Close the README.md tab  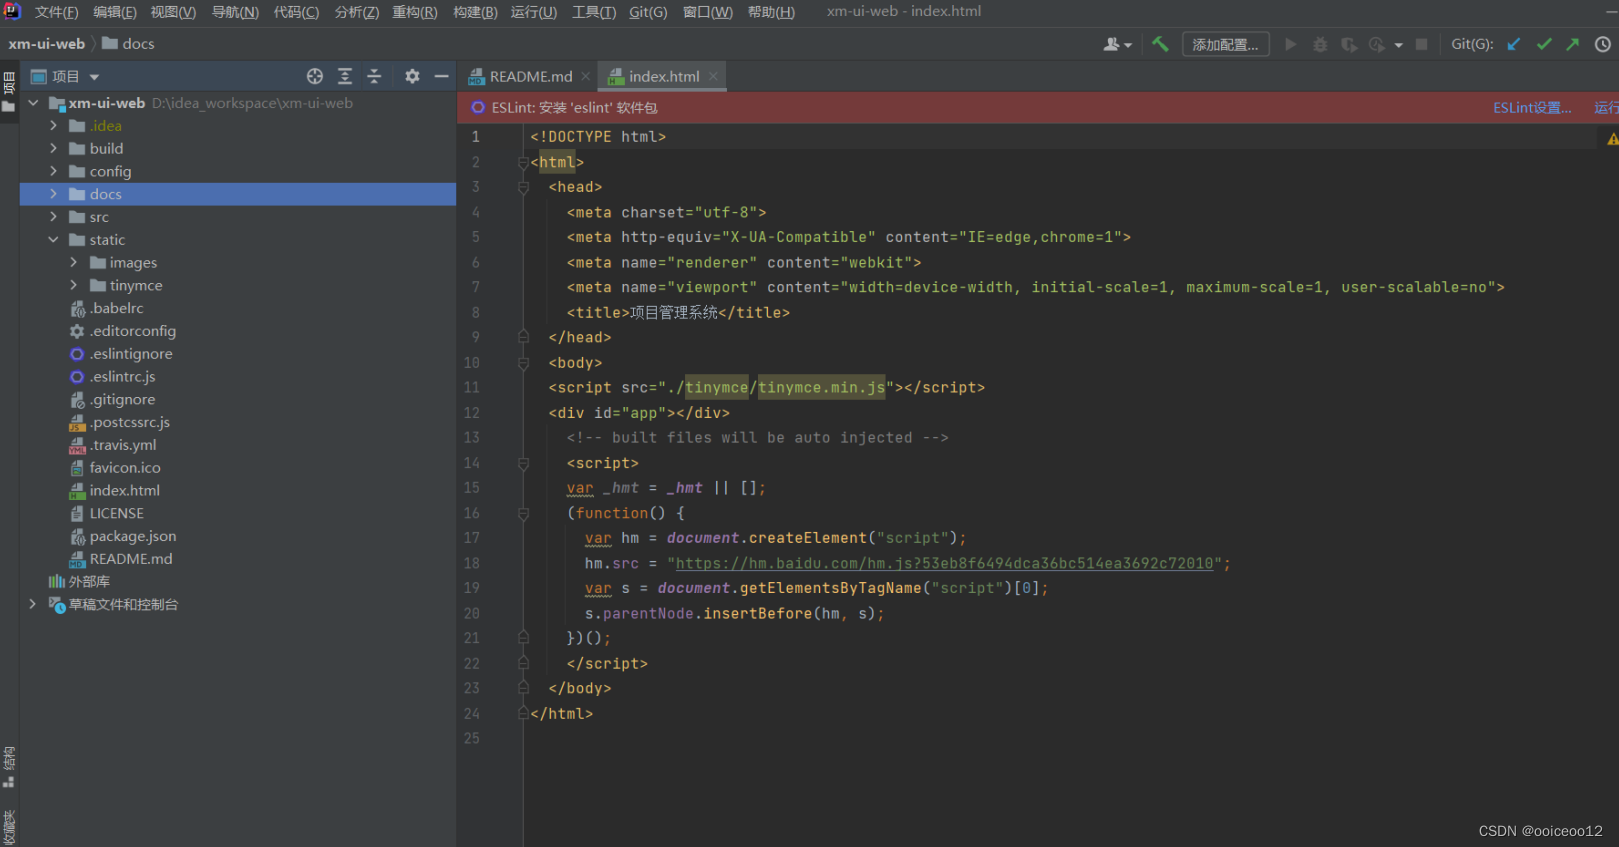[x=586, y=76]
